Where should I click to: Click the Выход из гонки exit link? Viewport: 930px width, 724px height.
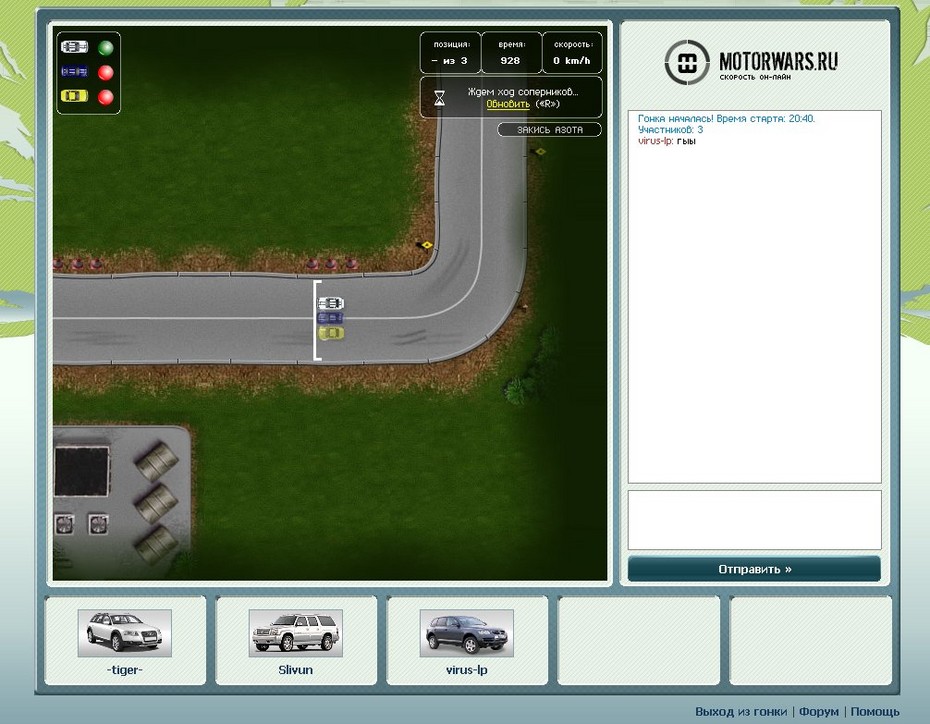tap(740, 711)
